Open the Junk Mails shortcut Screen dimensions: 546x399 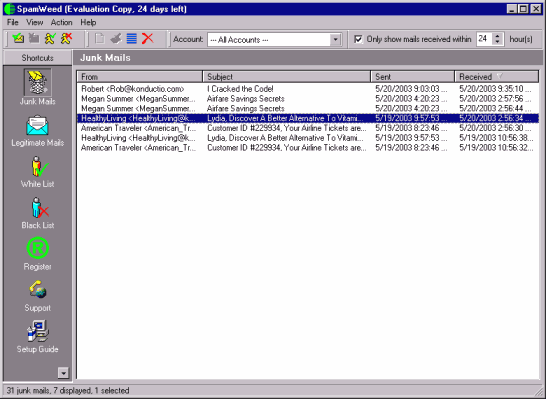pos(38,87)
